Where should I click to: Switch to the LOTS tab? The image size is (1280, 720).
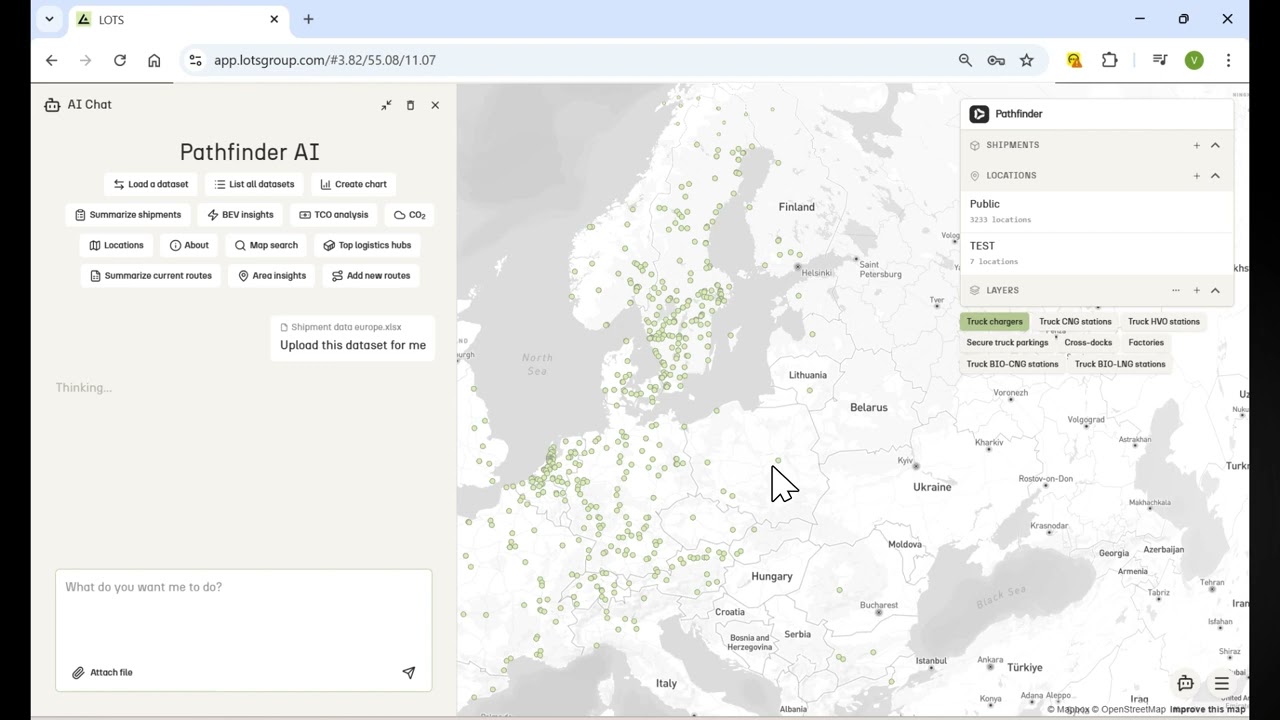179,20
